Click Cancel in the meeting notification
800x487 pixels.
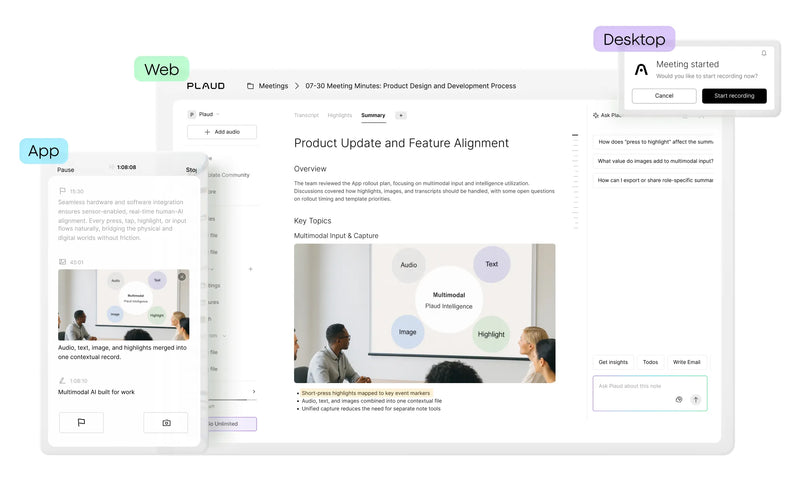tap(664, 96)
